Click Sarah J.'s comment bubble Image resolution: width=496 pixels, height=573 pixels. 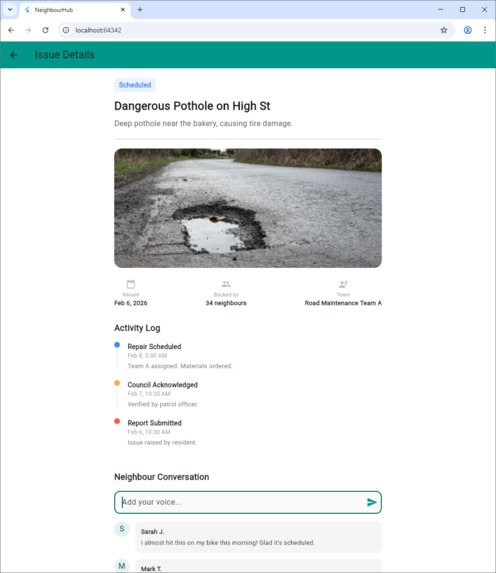pos(258,537)
